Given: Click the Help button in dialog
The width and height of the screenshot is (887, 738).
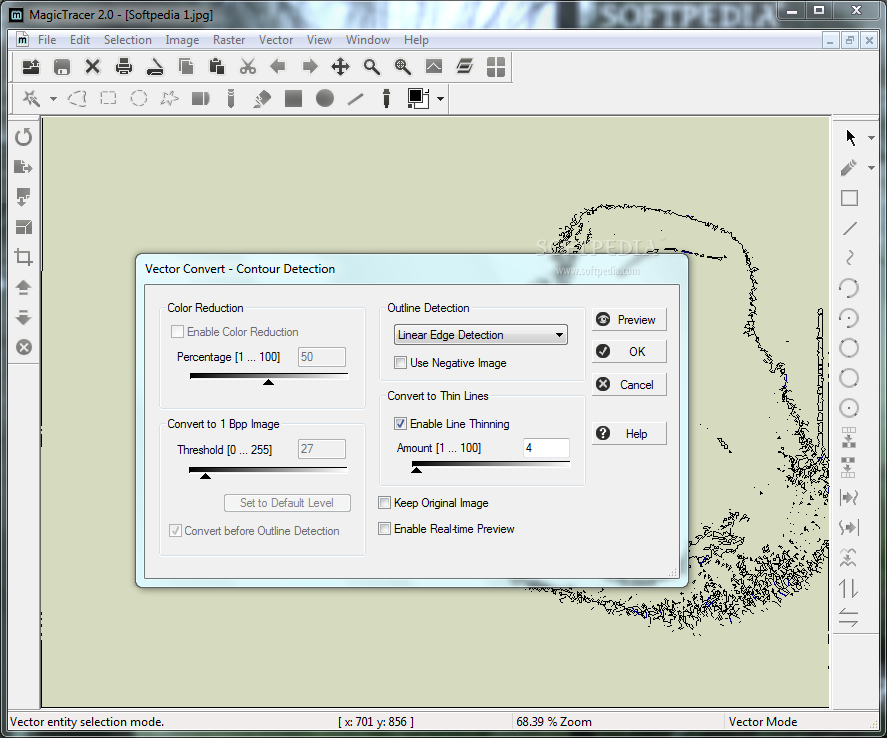Looking at the screenshot, I should [629, 434].
